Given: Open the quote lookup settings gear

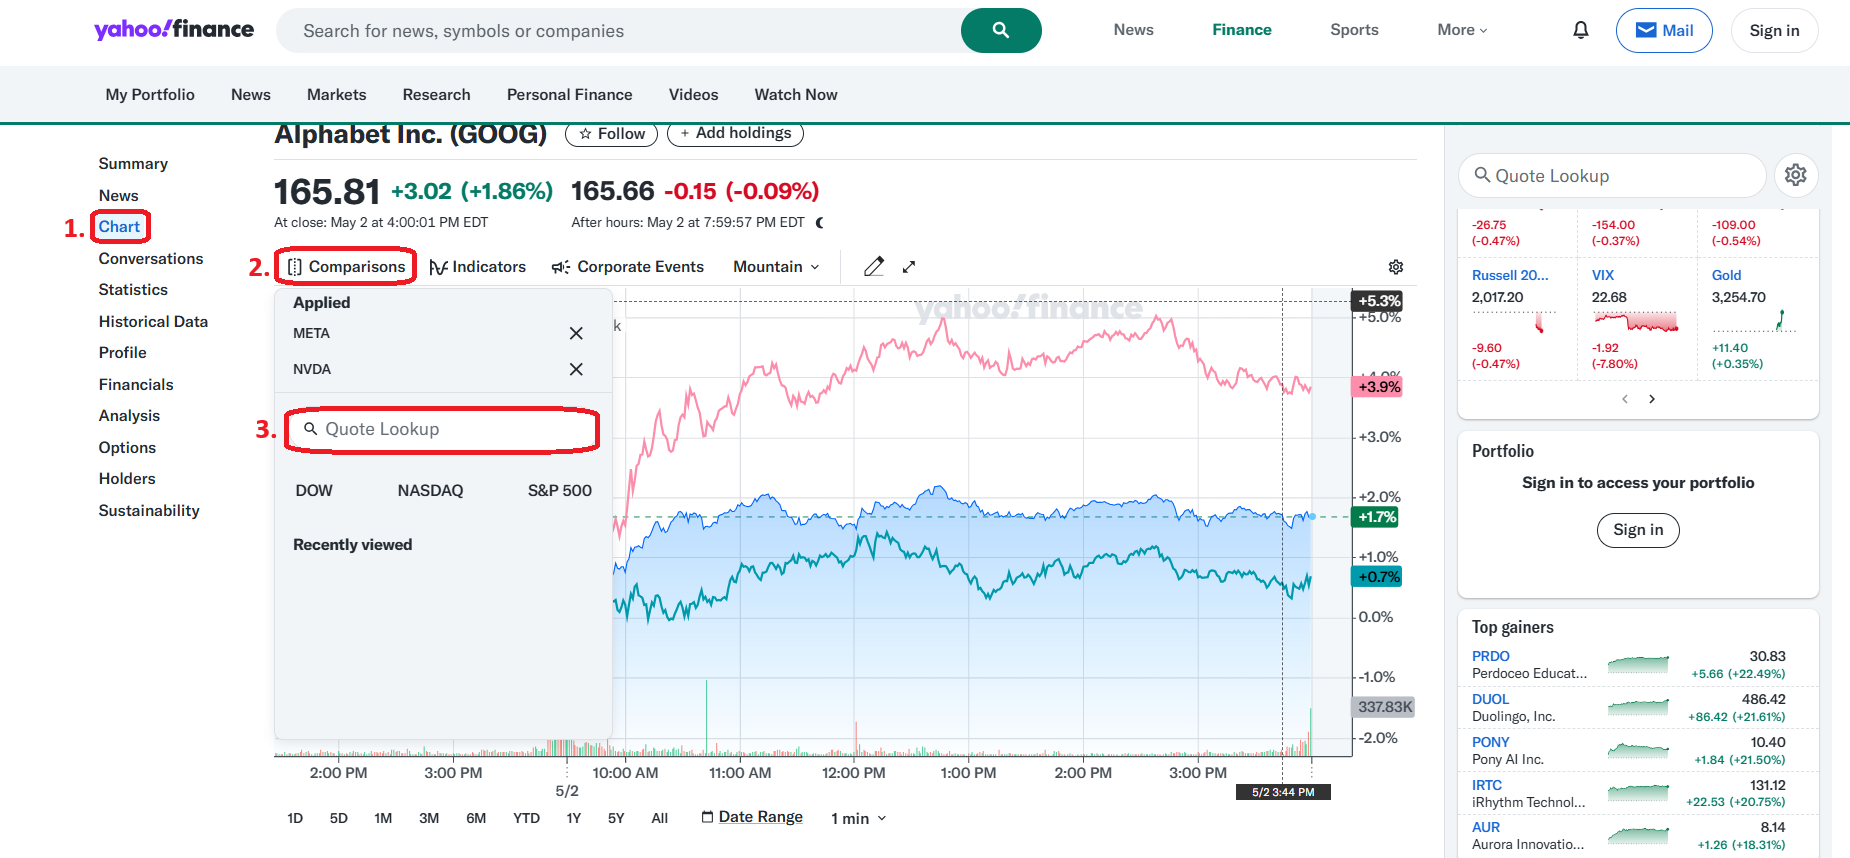Looking at the screenshot, I should point(1796,175).
